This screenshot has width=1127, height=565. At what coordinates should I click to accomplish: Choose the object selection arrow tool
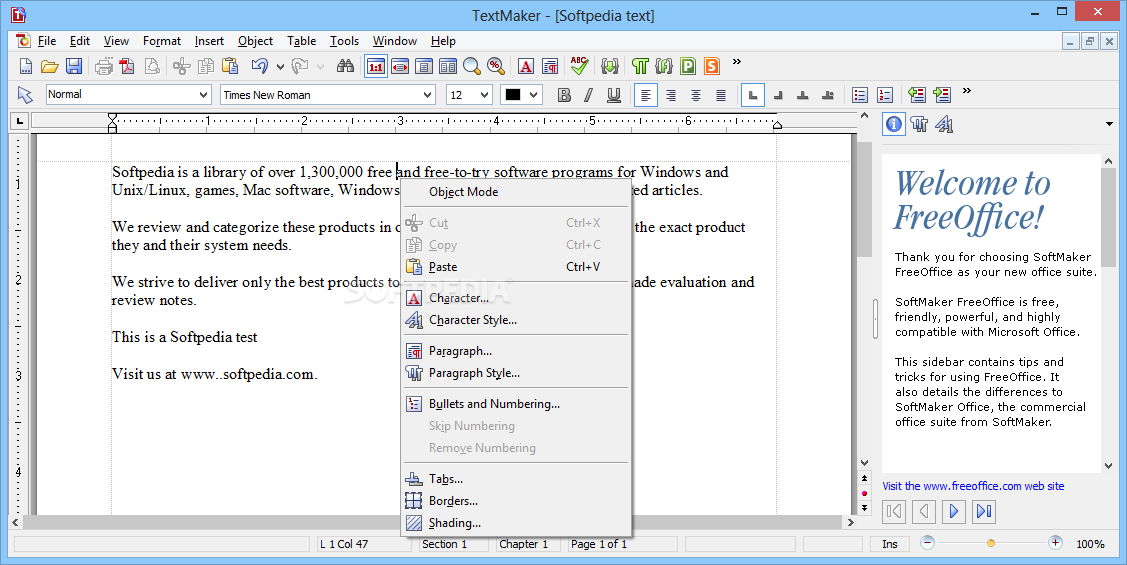click(25, 95)
